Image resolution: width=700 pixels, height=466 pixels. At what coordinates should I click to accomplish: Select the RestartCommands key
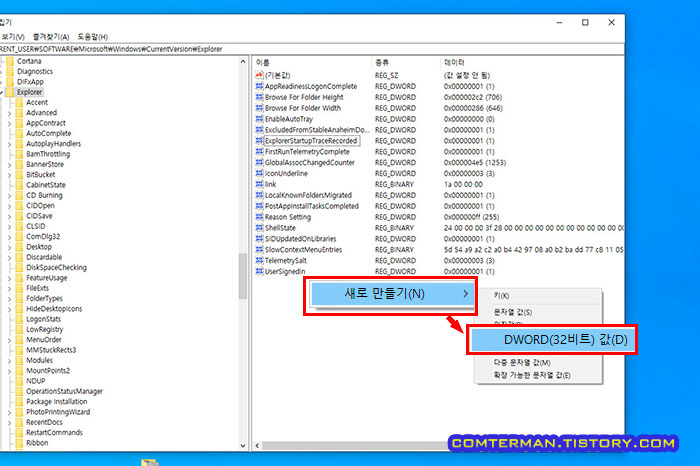click(x=54, y=433)
